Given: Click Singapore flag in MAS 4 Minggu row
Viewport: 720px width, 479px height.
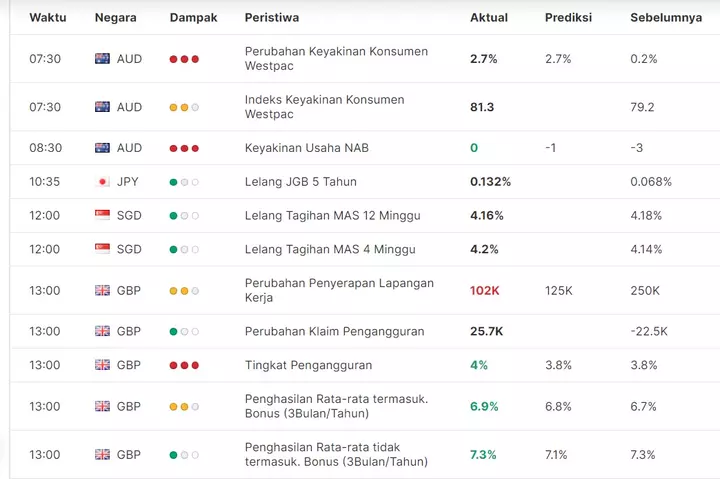Looking at the screenshot, I should (102, 249).
